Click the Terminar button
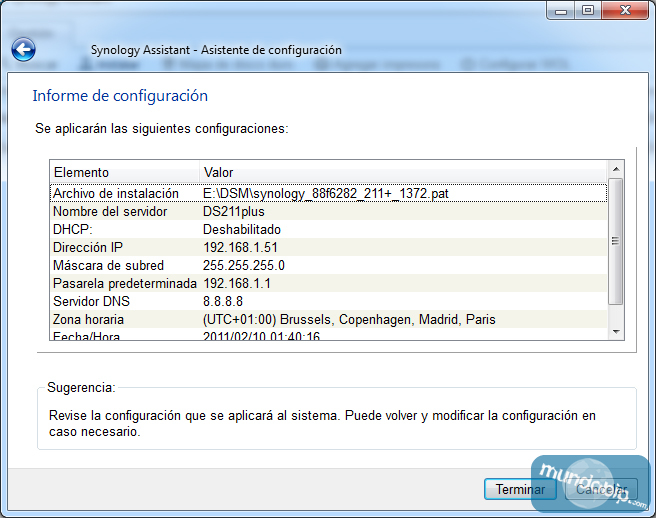656x518 pixels. point(520,489)
